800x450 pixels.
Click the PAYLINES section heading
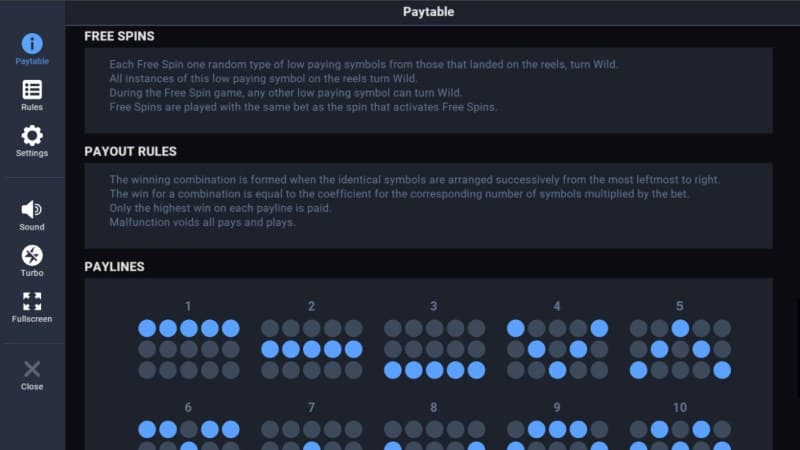pos(114,267)
